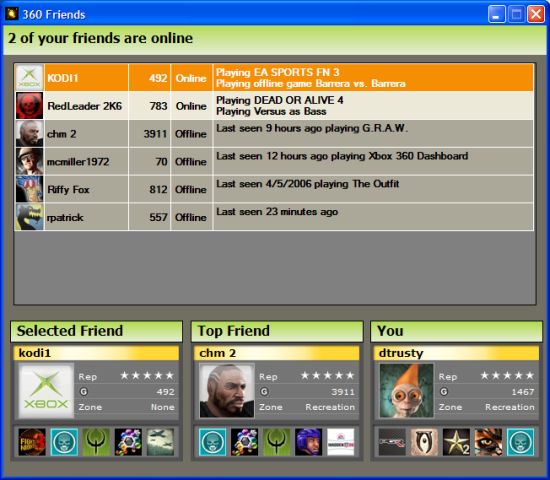Click the dtrusty orange-haired avatar
Viewport: 550px width, 480px height.
pyautogui.click(x=407, y=391)
